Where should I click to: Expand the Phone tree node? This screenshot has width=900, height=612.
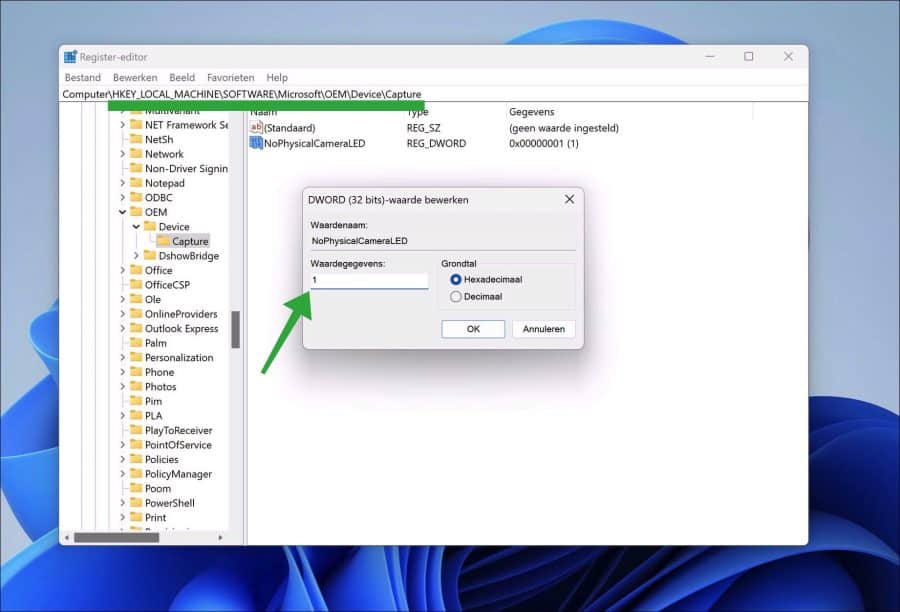tap(122, 372)
